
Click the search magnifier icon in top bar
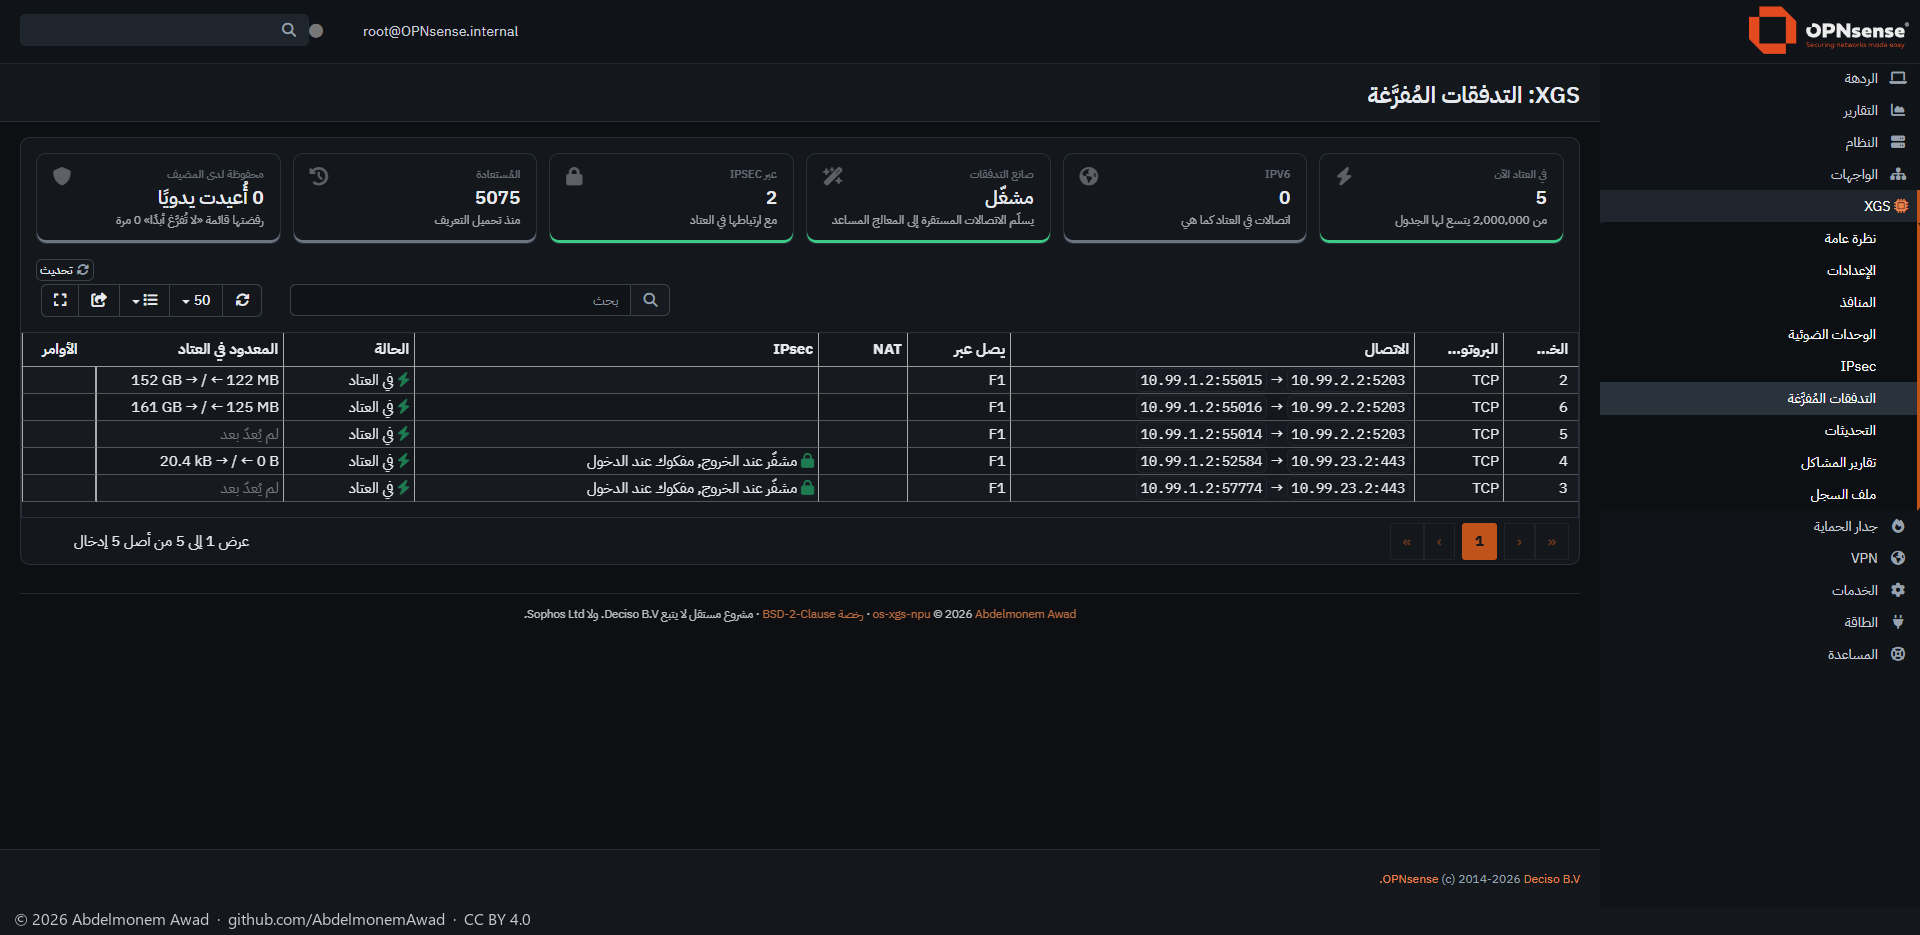(289, 30)
